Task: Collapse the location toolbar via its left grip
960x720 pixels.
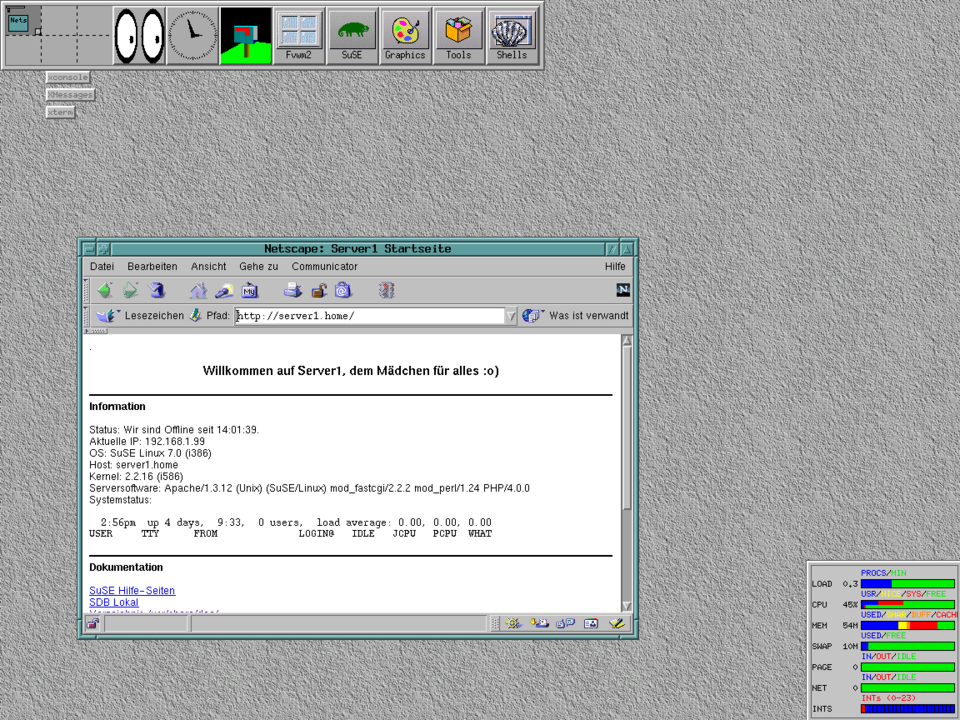Action: point(87,316)
